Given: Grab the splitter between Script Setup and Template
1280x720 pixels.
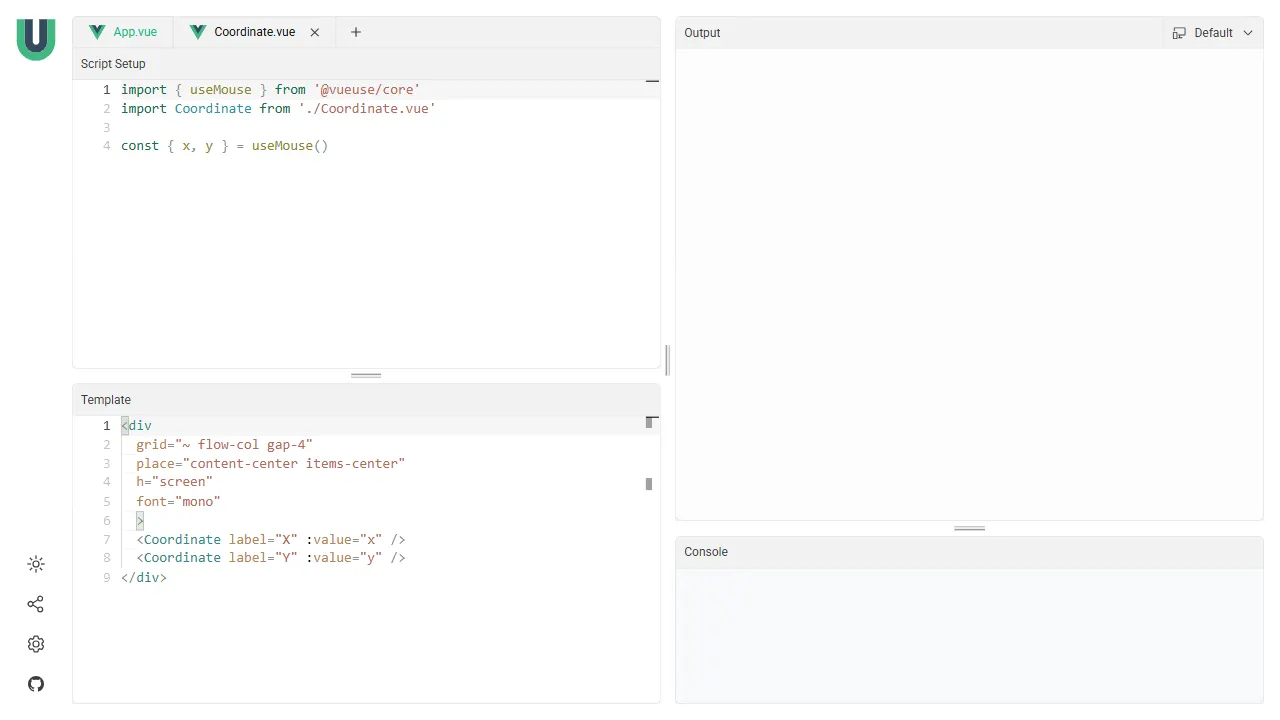Looking at the screenshot, I should pos(366,376).
